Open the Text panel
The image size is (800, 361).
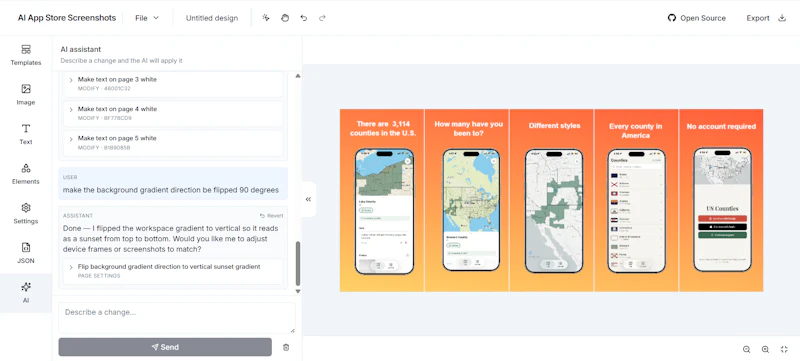[26, 134]
